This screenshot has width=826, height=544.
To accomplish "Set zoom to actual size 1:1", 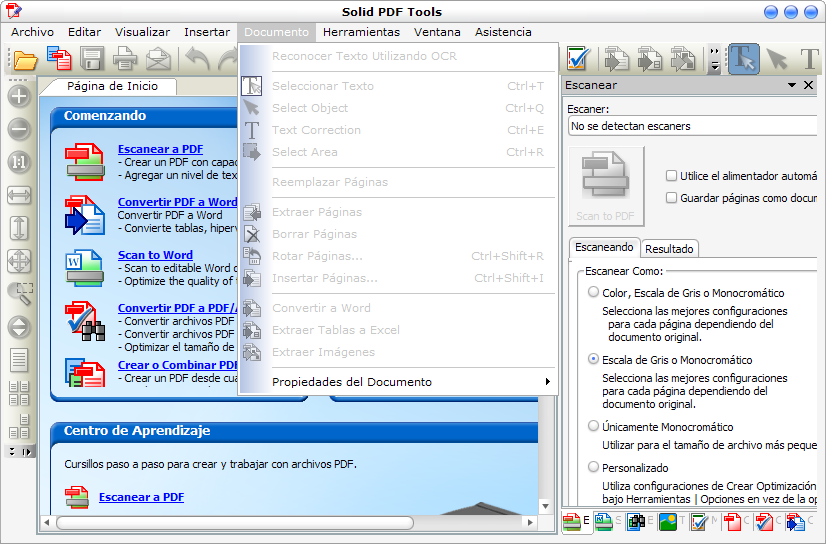I will point(19,162).
